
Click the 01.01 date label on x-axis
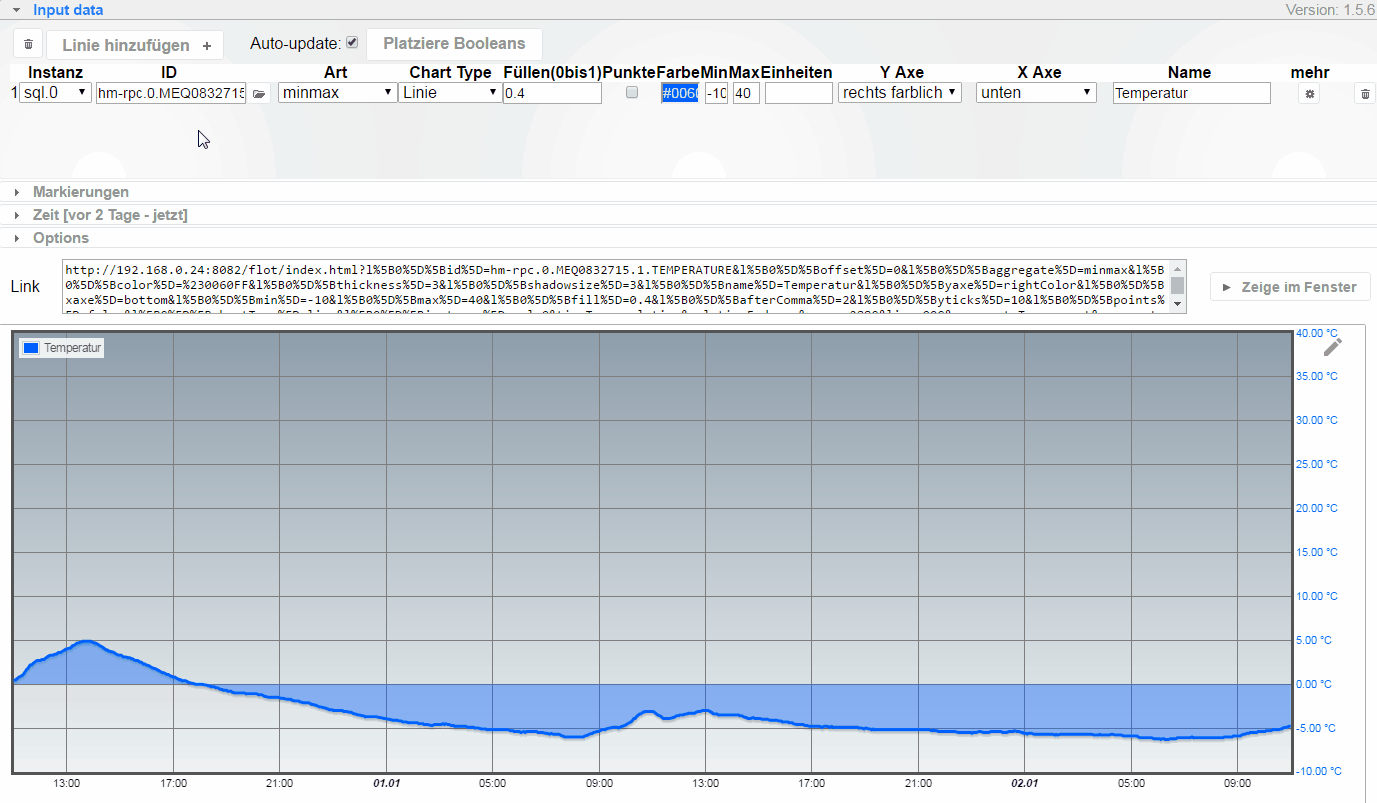coord(386,783)
